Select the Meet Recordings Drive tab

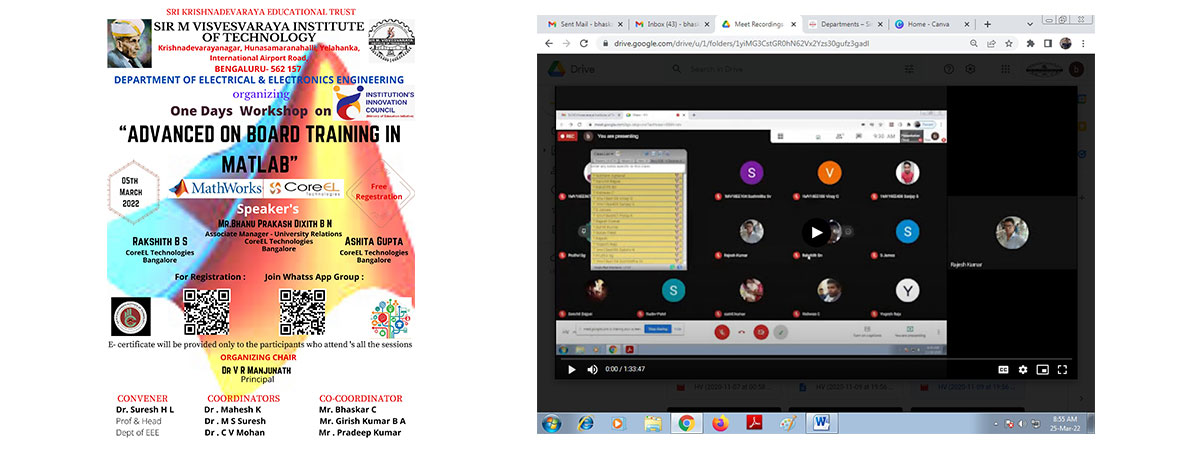pos(760,23)
